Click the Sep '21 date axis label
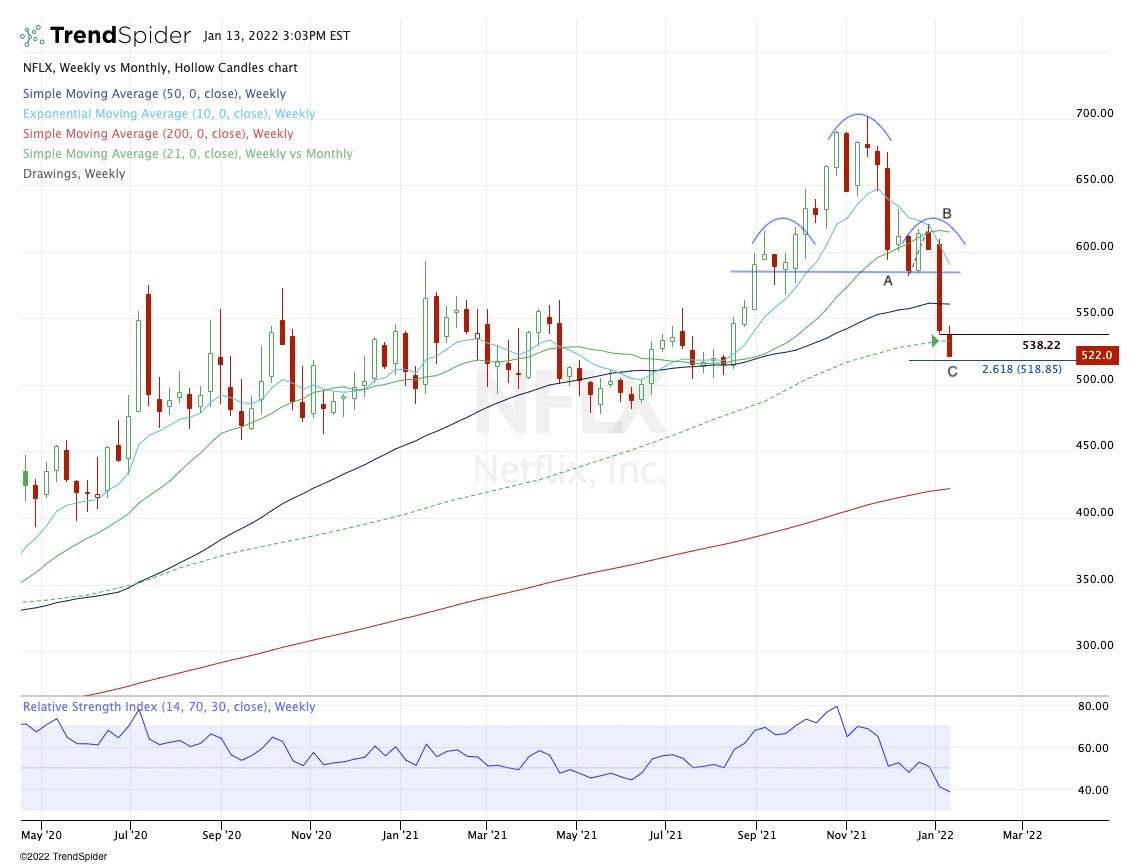 756,835
